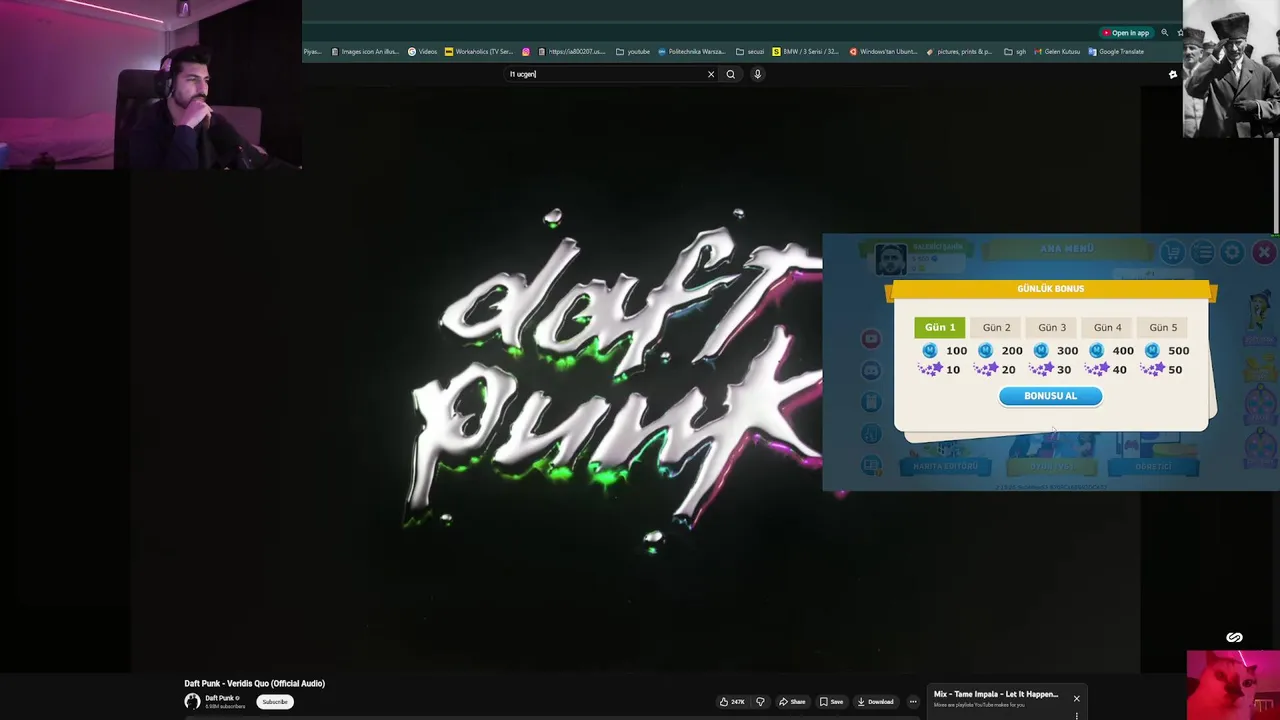Click the Daft Punk Veridis Quo video title
The height and width of the screenshot is (720, 1280).
pos(255,684)
